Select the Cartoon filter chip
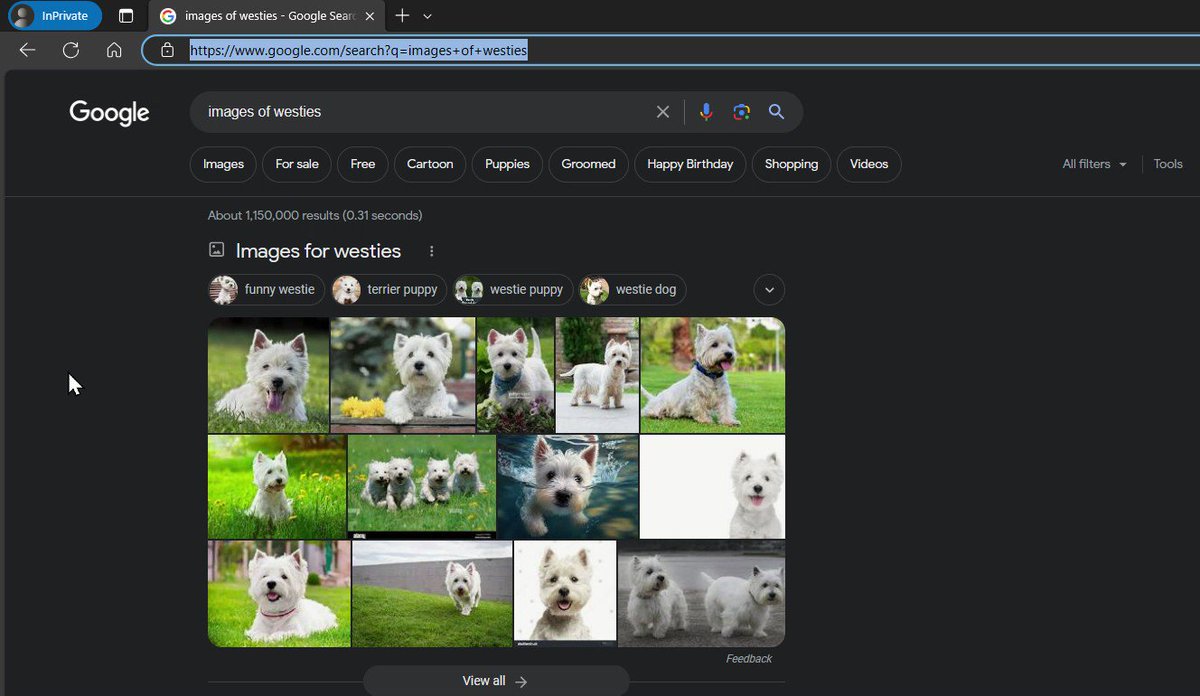Image resolution: width=1200 pixels, height=696 pixels. pos(430,164)
